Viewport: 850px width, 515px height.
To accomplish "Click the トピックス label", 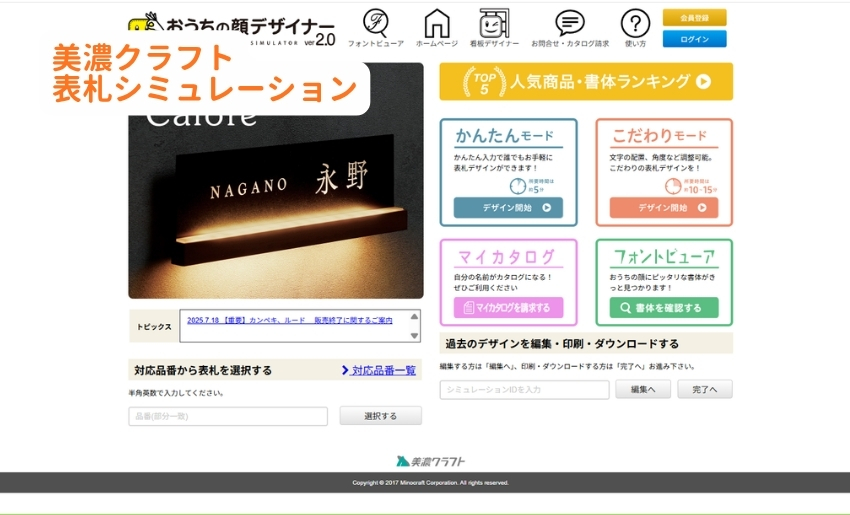I will [154, 327].
